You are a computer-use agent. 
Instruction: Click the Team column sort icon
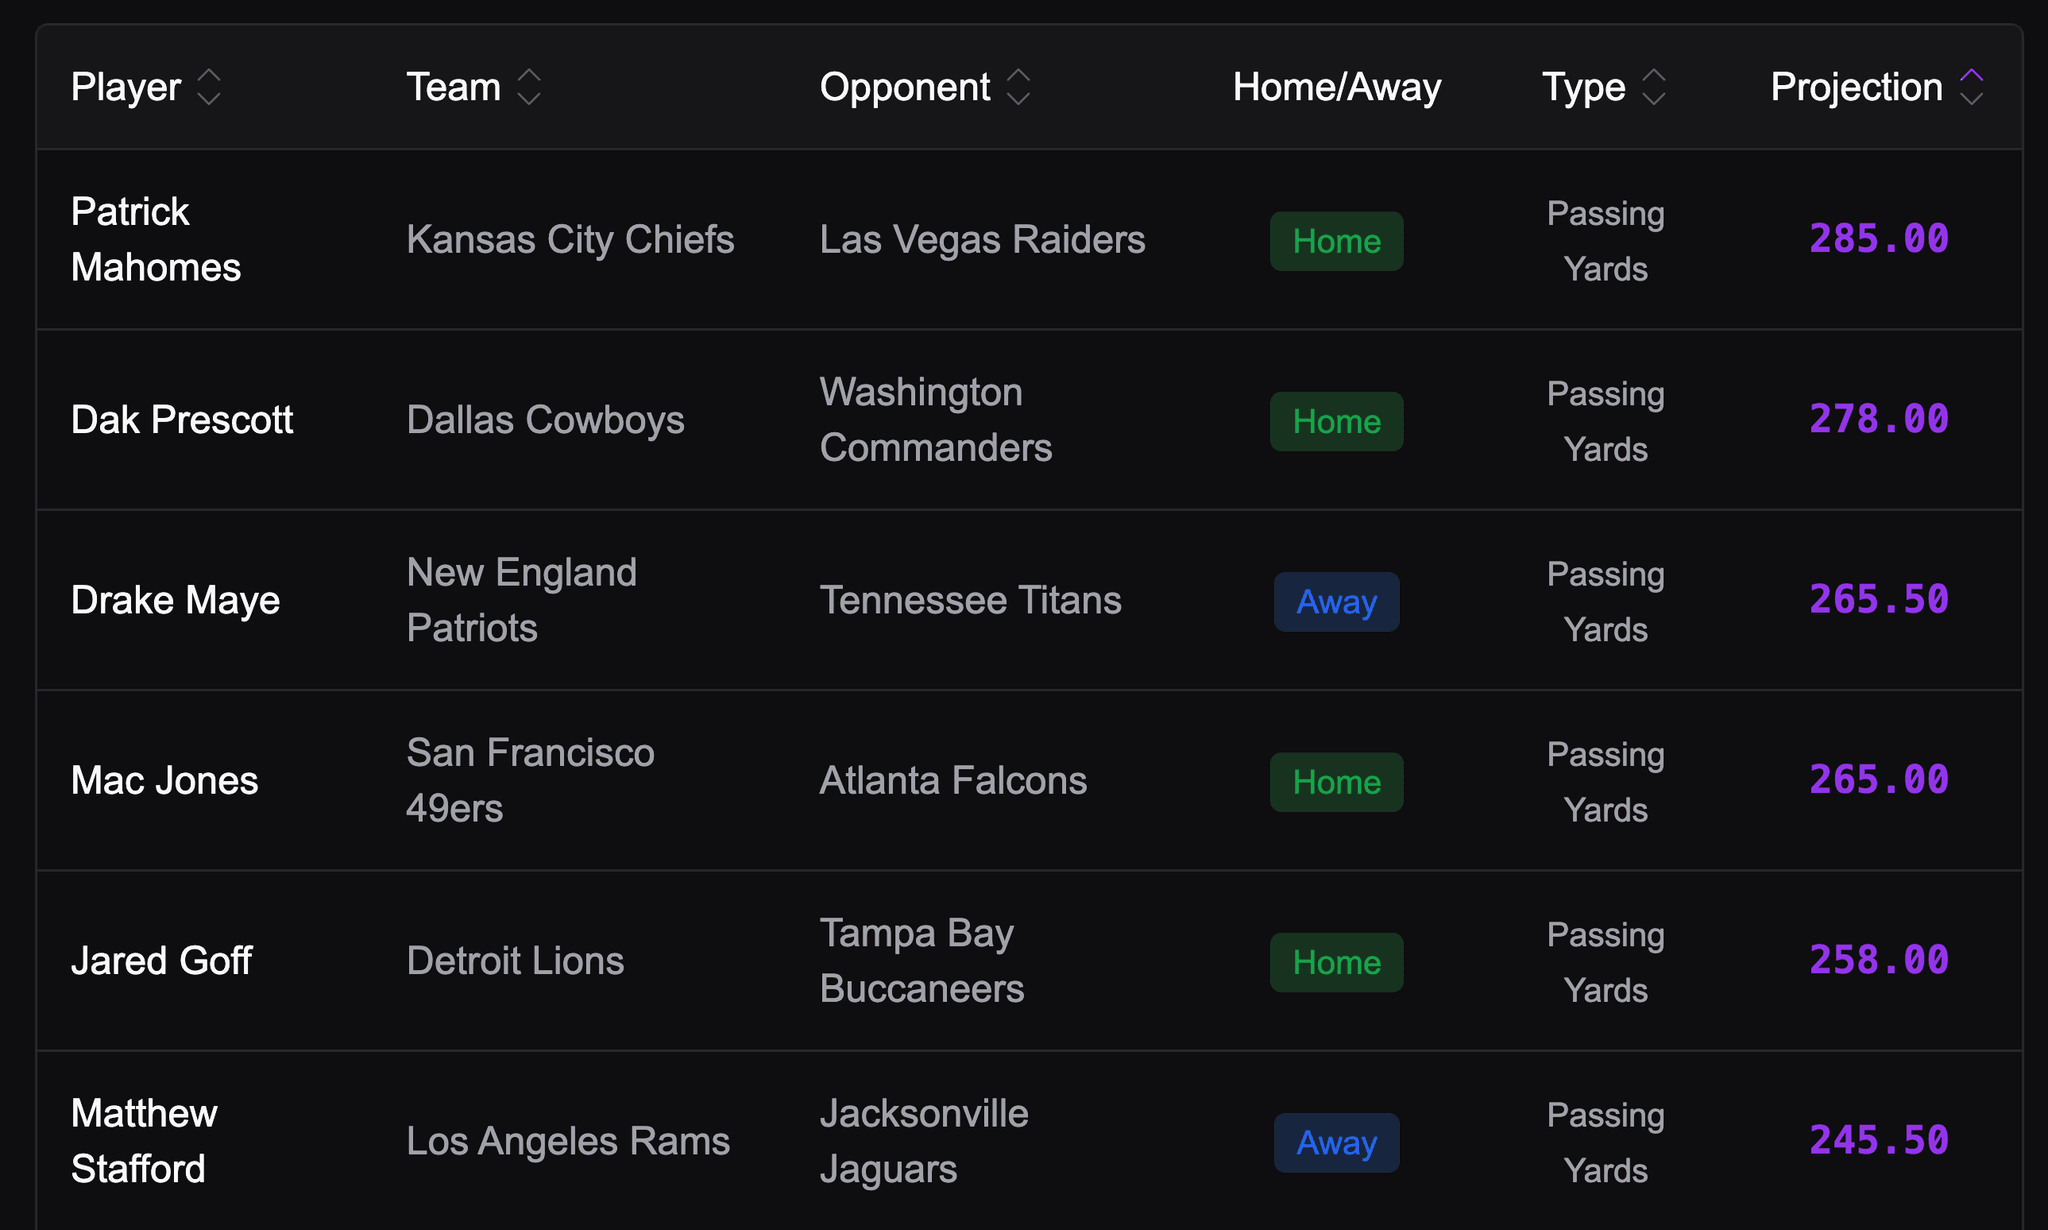[529, 87]
